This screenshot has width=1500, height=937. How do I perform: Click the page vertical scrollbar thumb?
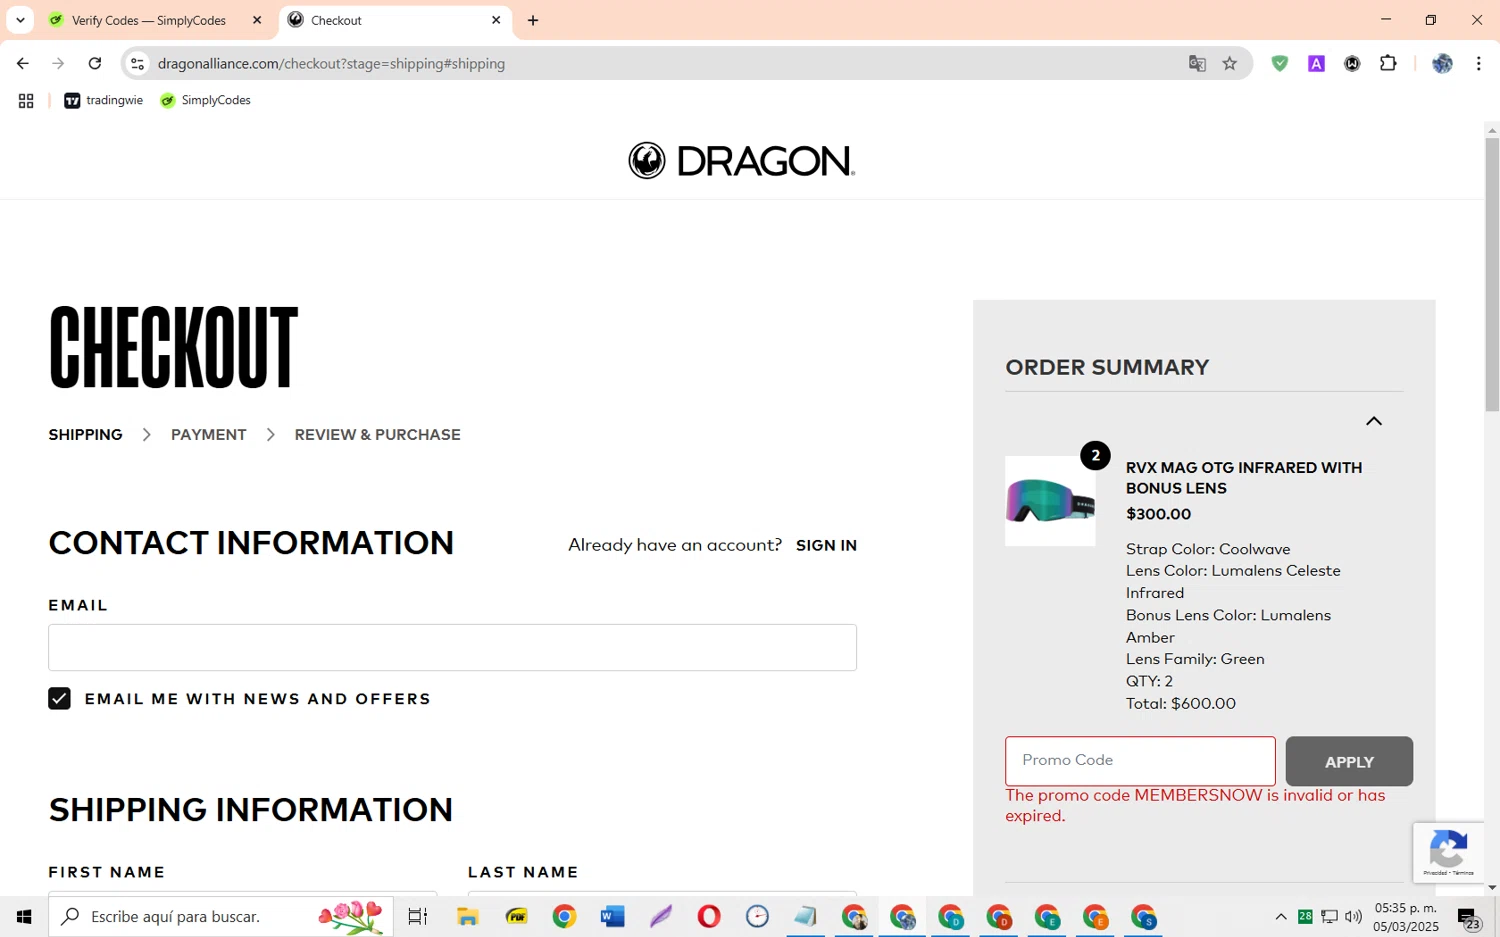(x=1492, y=274)
